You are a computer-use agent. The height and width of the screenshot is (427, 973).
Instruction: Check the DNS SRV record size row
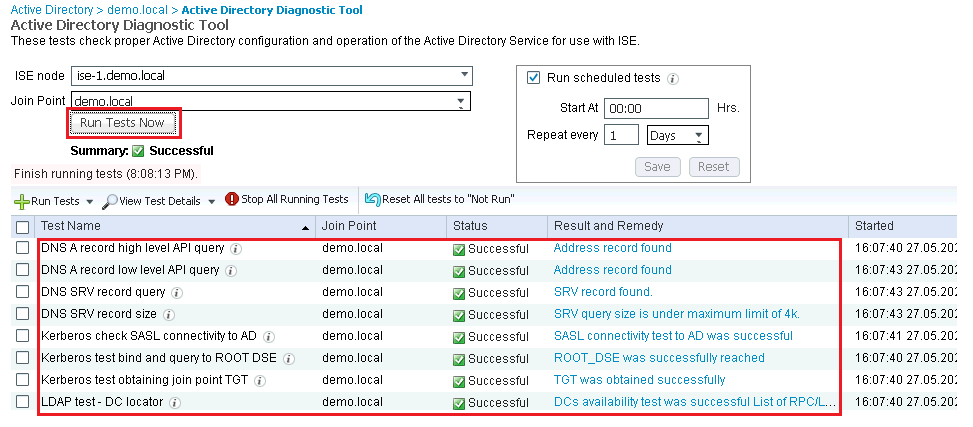pyautogui.click(x=22, y=313)
